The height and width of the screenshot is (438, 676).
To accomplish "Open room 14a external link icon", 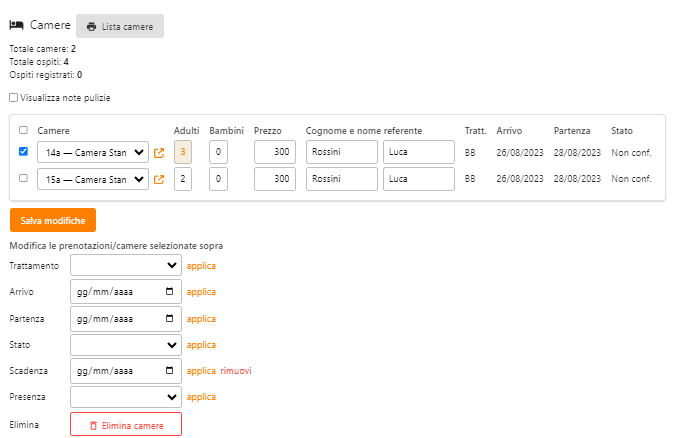I will coord(159,153).
